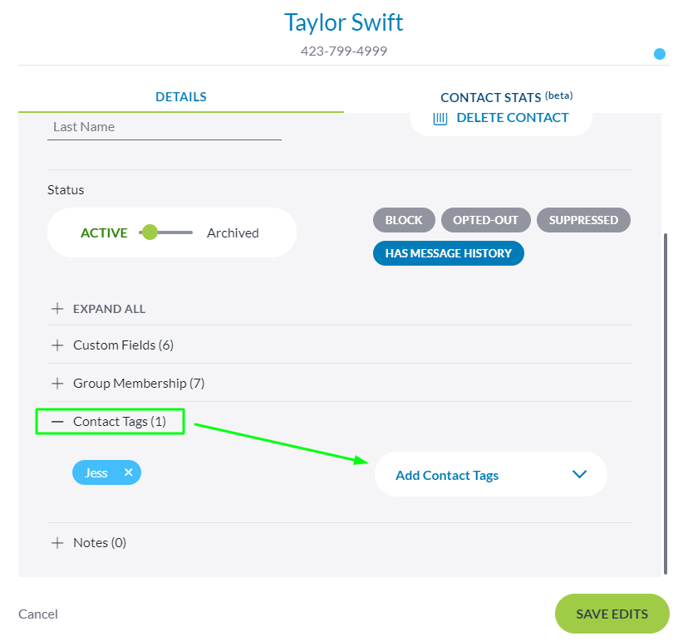688x641 pixels.
Task: Select the Details tab
Action: click(x=181, y=97)
